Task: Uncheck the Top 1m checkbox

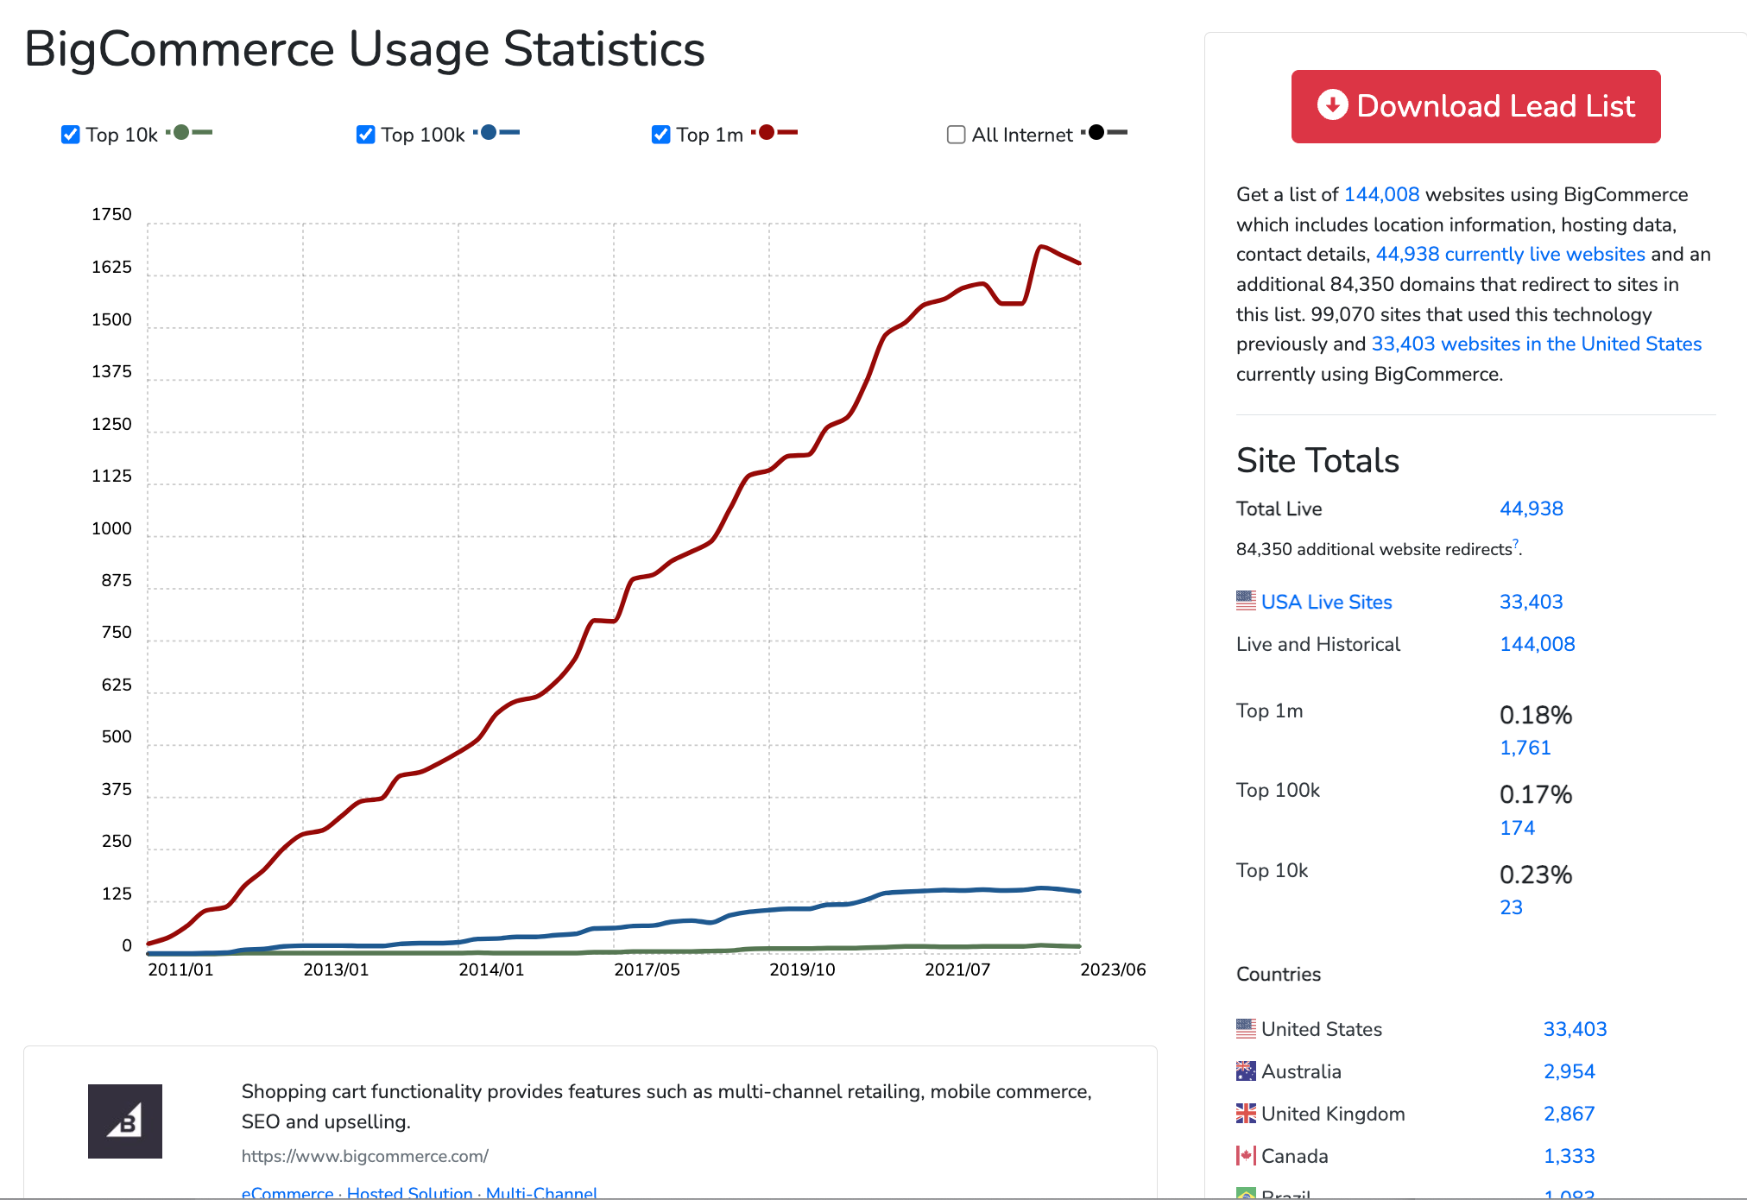Action: tap(661, 134)
